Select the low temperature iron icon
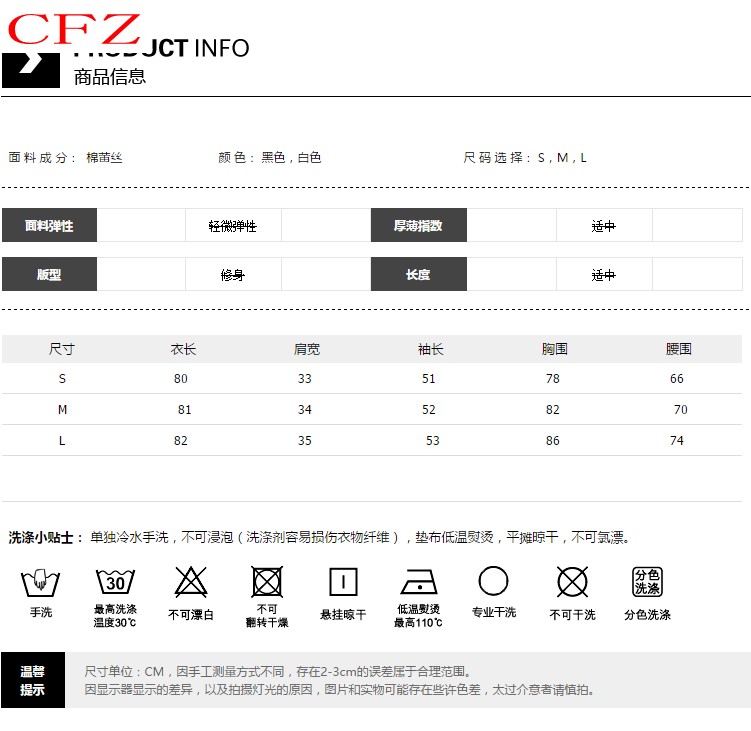The width and height of the screenshot is (751, 731). tap(418, 581)
